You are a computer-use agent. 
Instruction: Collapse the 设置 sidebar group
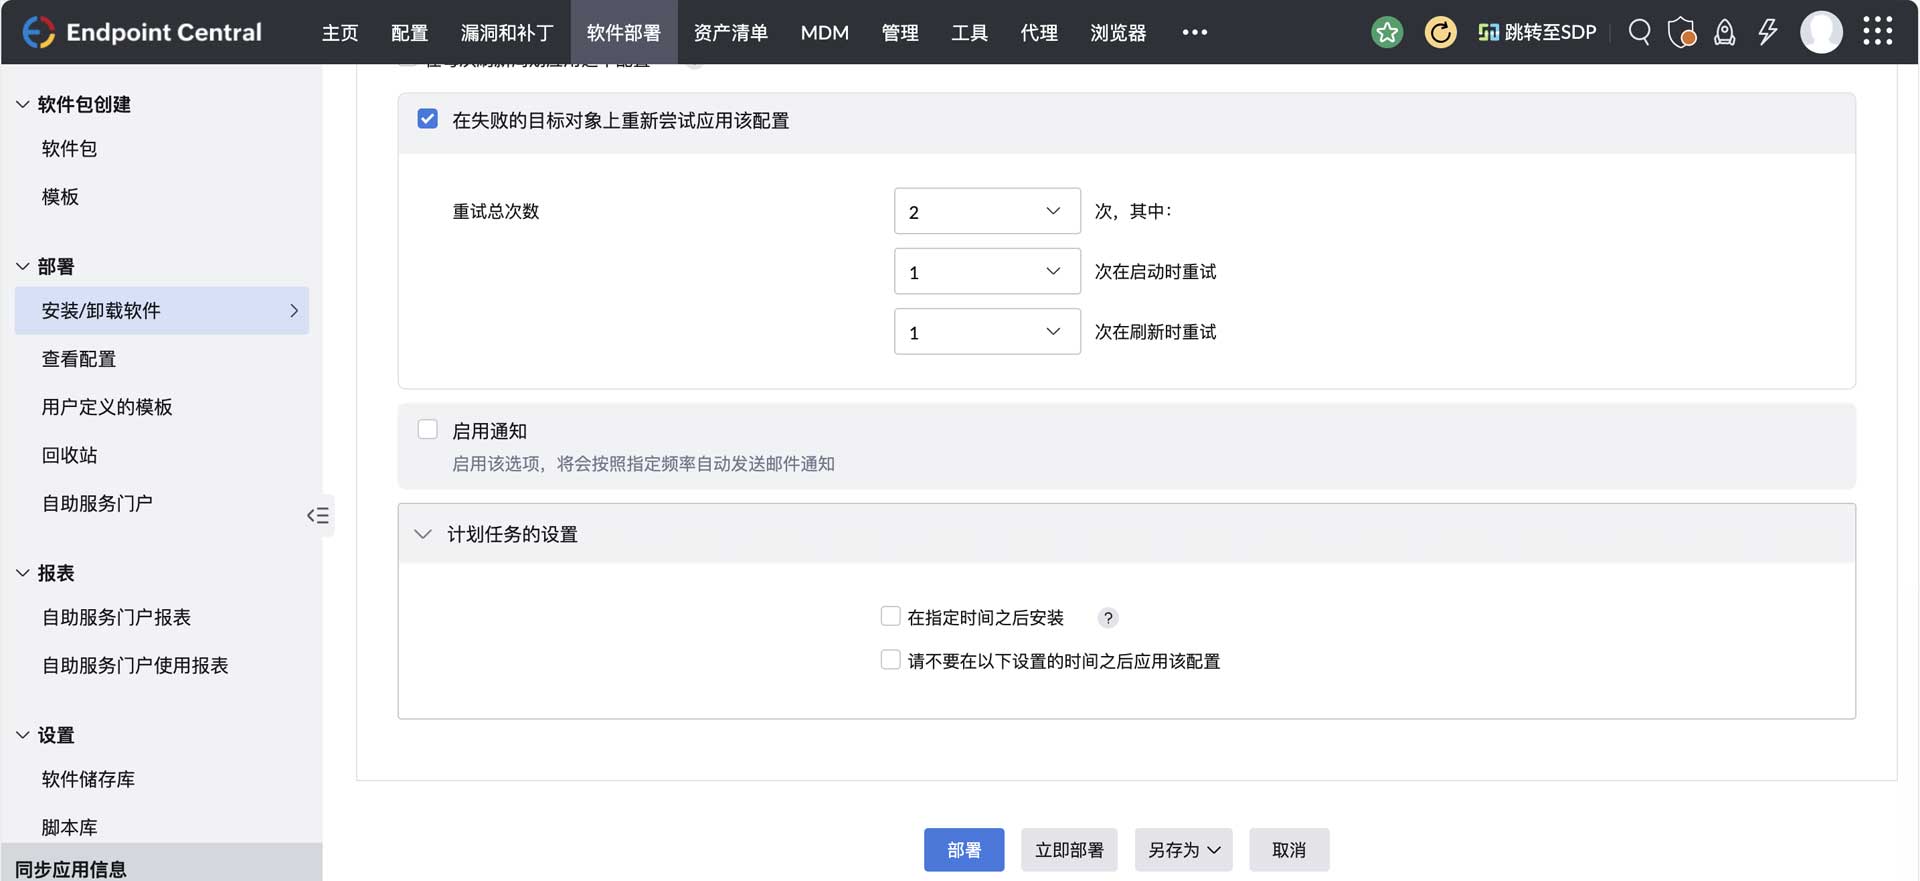click(x=23, y=735)
